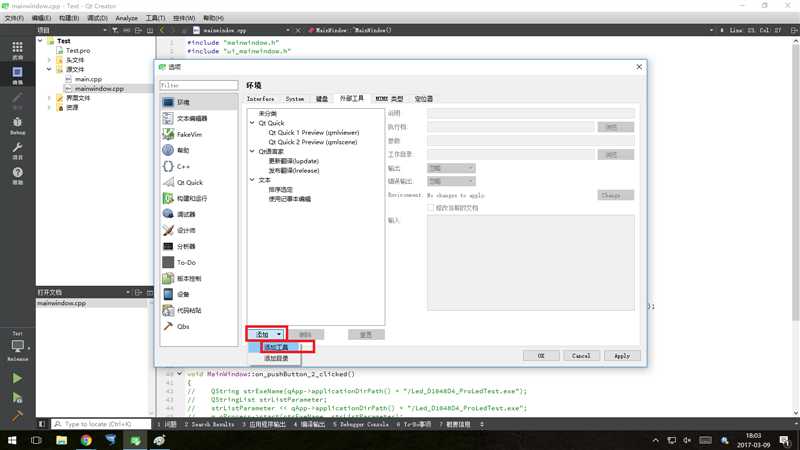
Task: Open the MainWindow::MainWindow() symbol dropdown
Action: coord(510,30)
